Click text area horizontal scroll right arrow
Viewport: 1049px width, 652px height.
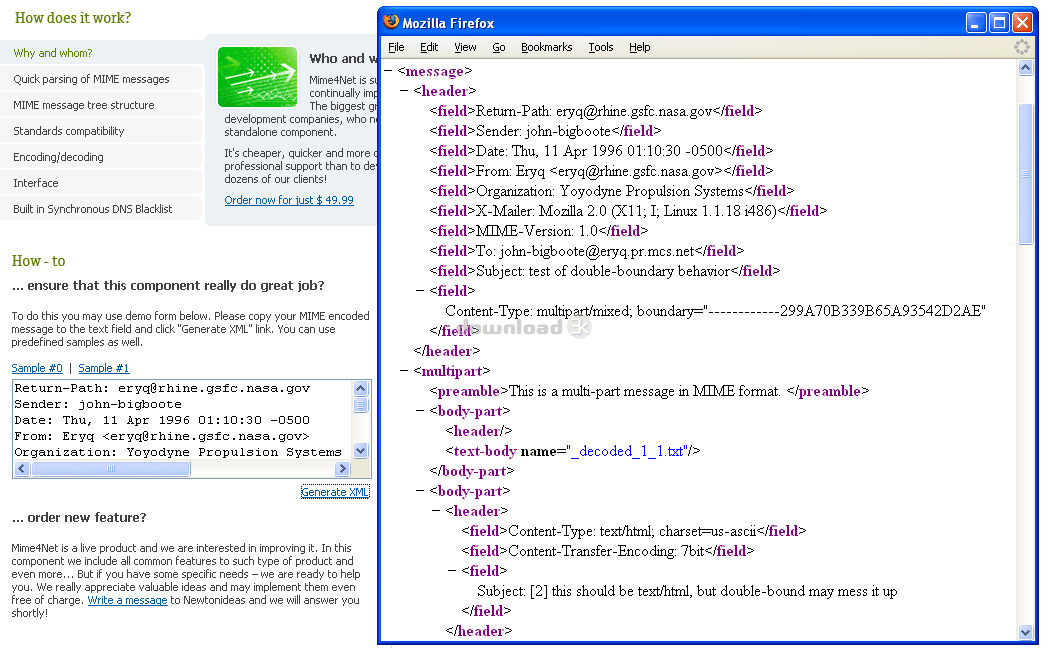coord(343,469)
